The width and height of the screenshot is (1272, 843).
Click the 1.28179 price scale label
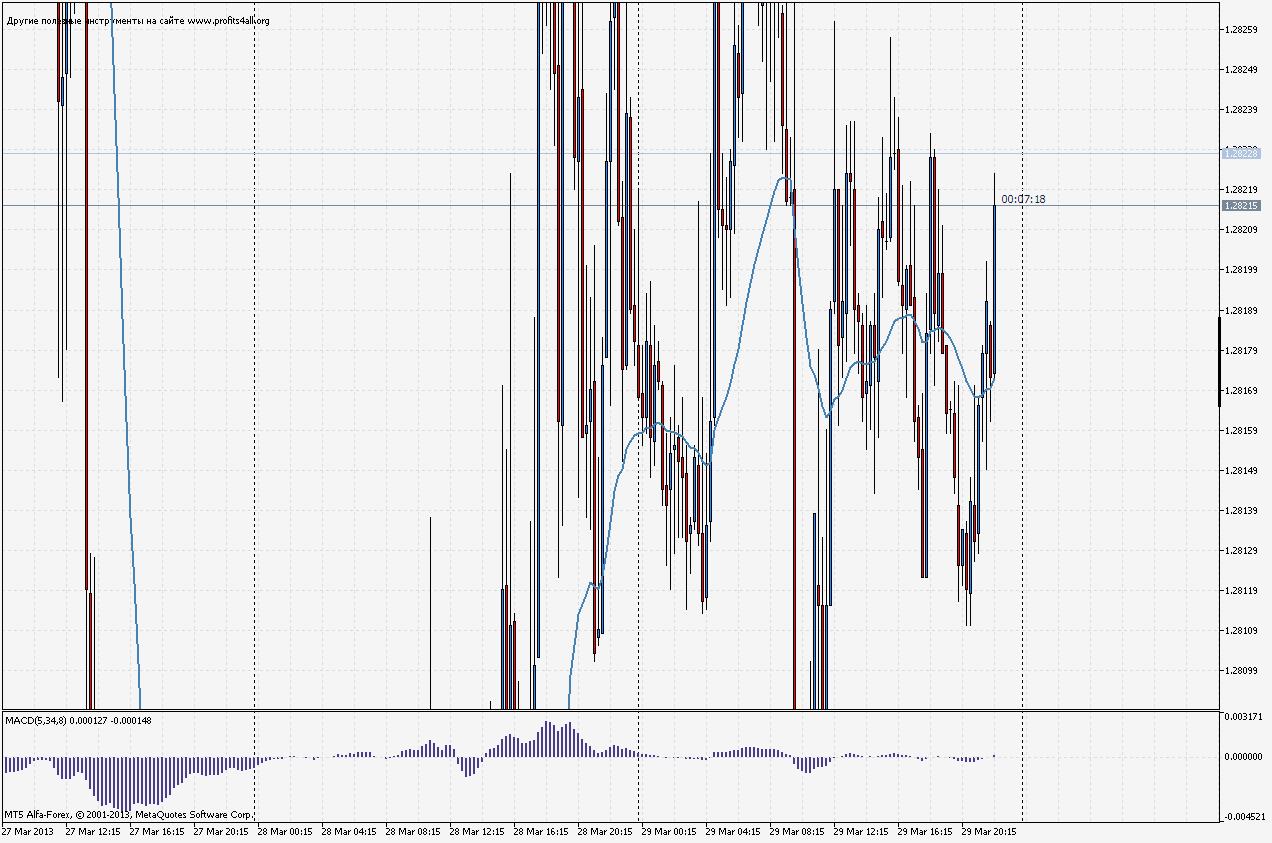click(x=1240, y=350)
